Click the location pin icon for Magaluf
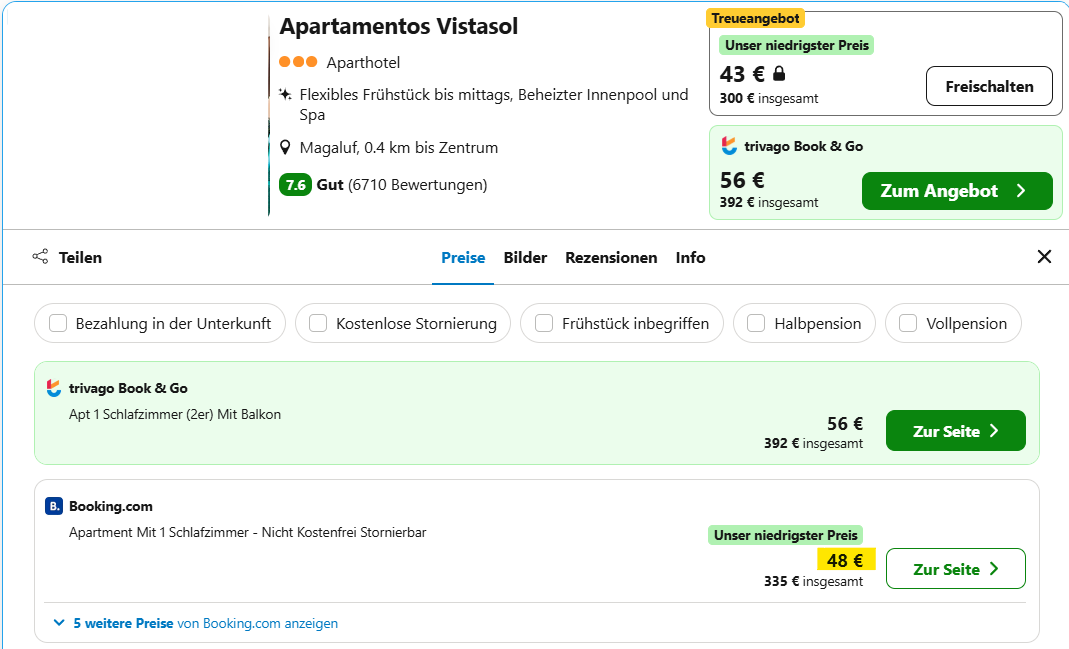Viewport: 1069px width, 649px height. click(x=285, y=148)
